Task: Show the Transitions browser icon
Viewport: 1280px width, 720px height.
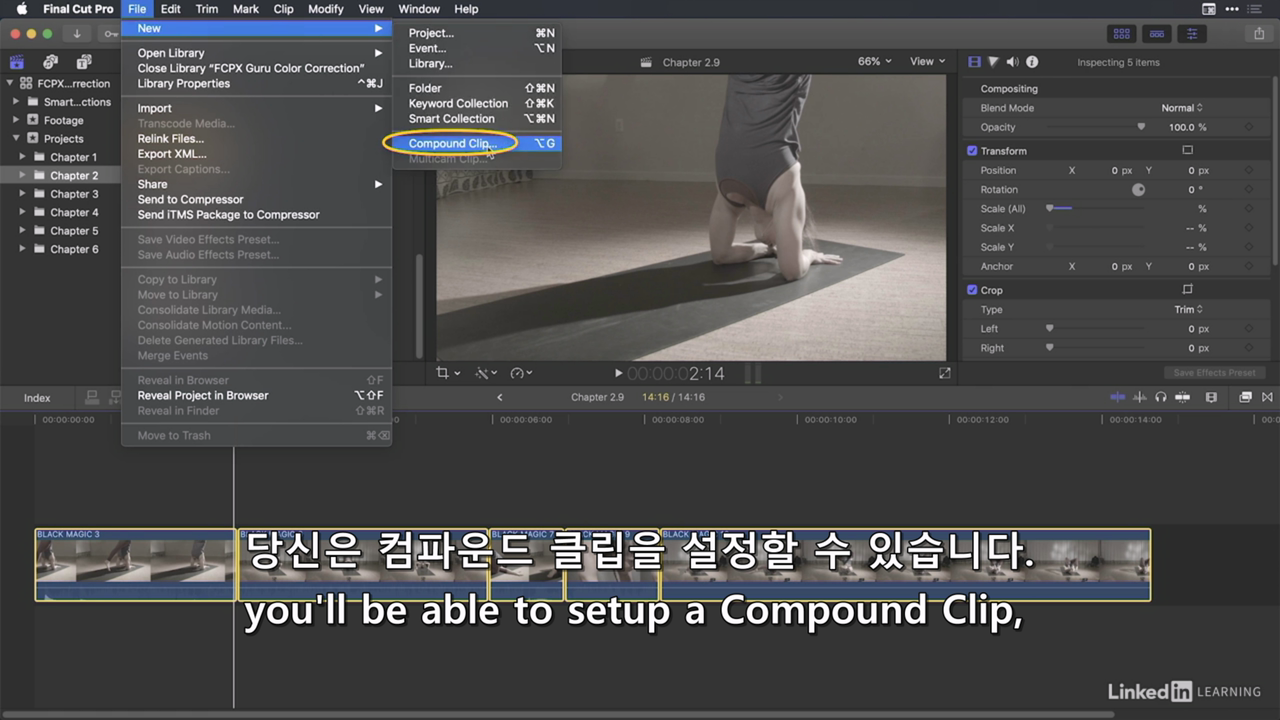Action: (1267, 397)
